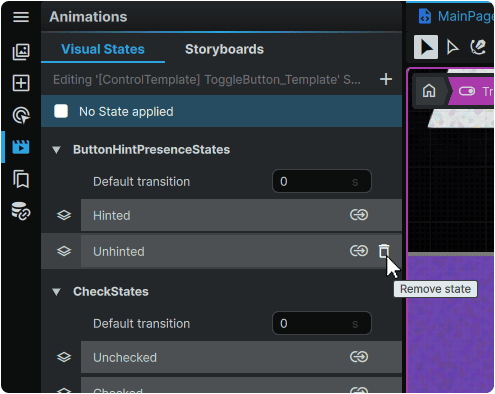Click link icon on Unhinted row
Screen dimensions: 495x394
pyautogui.click(x=359, y=251)
